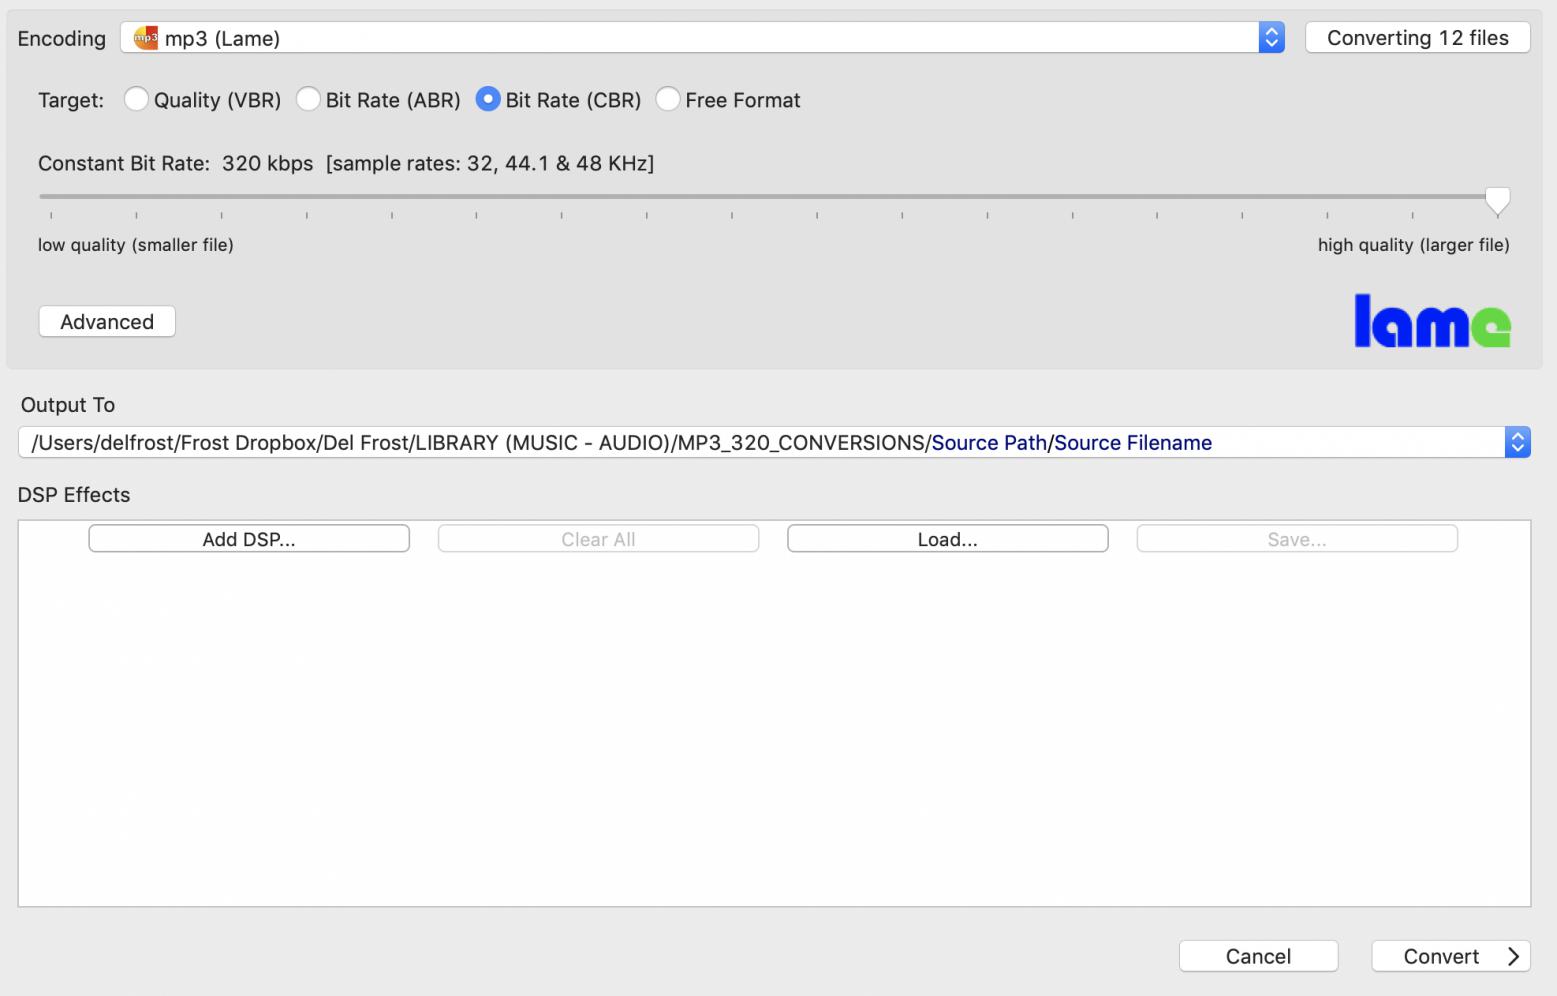This screenshot has width=1557, height=996.
Task: Click Source Filename token in output path
Action: 1132,443
